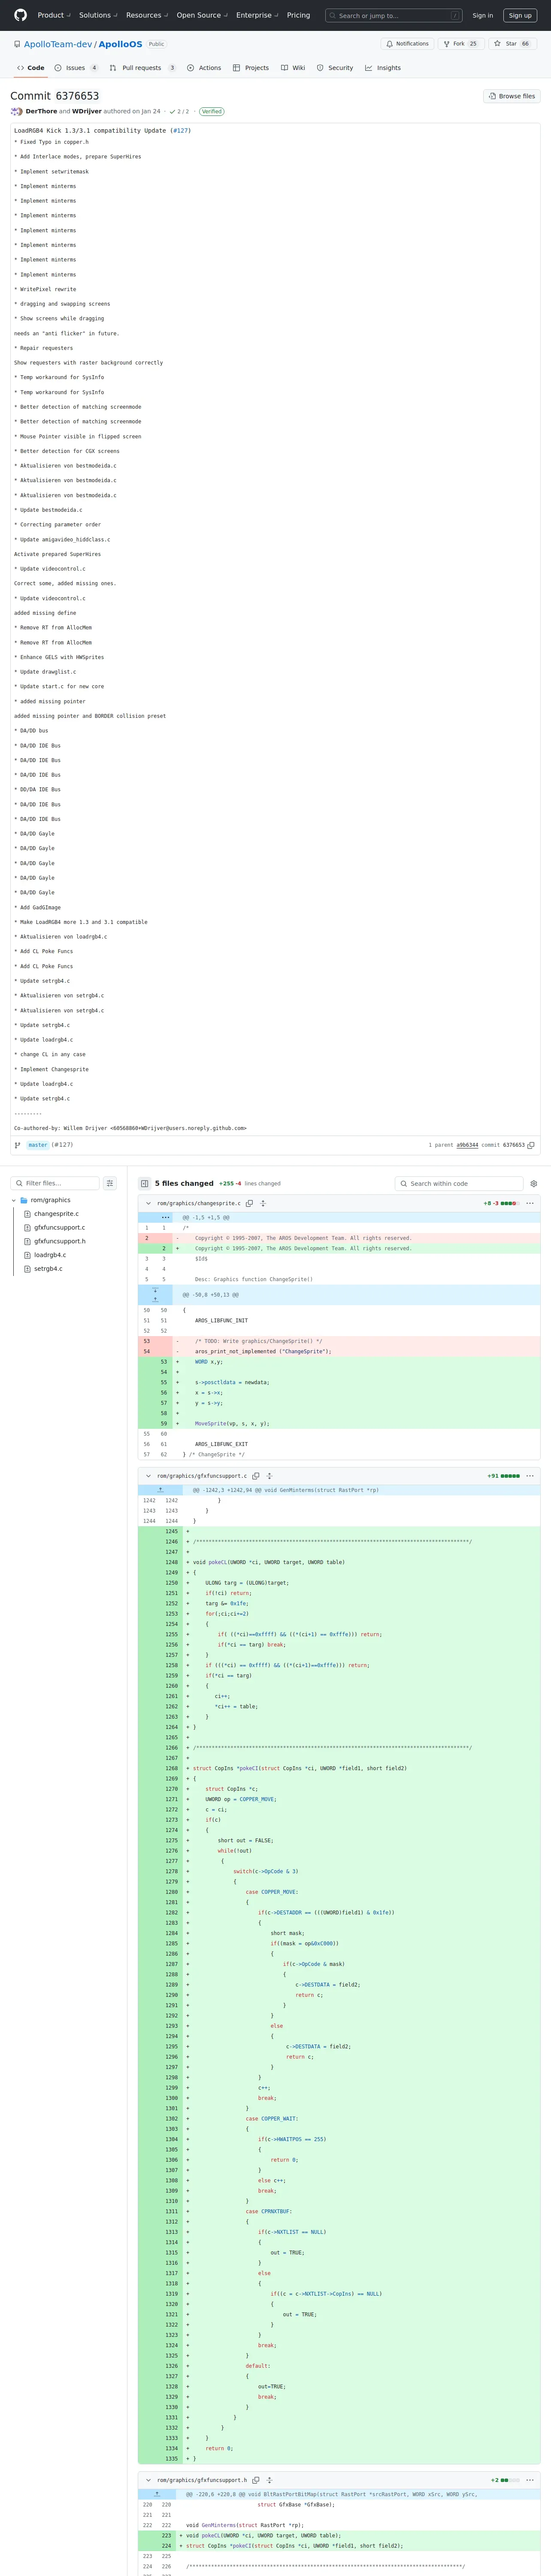Open the ApolloTeam-dev organization link
This screenshot has height=2576, width=551.
(58, 44)
